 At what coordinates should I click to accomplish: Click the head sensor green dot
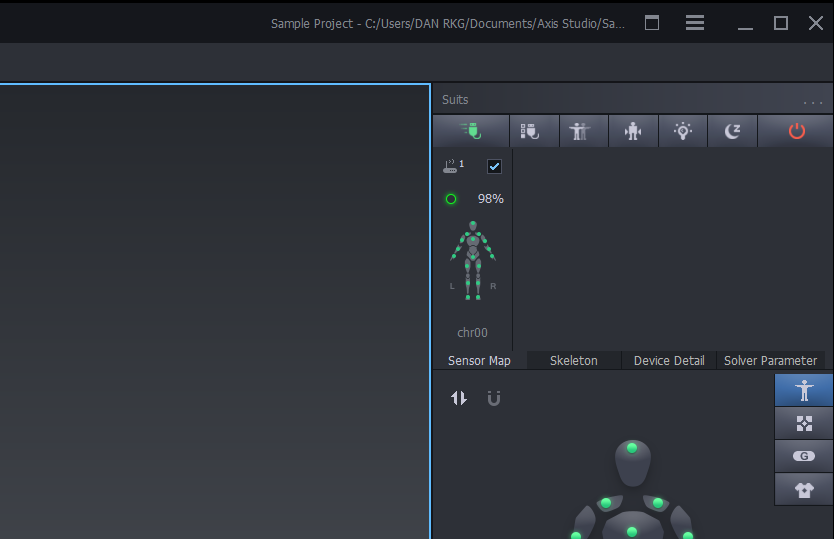tap(632, 448)
